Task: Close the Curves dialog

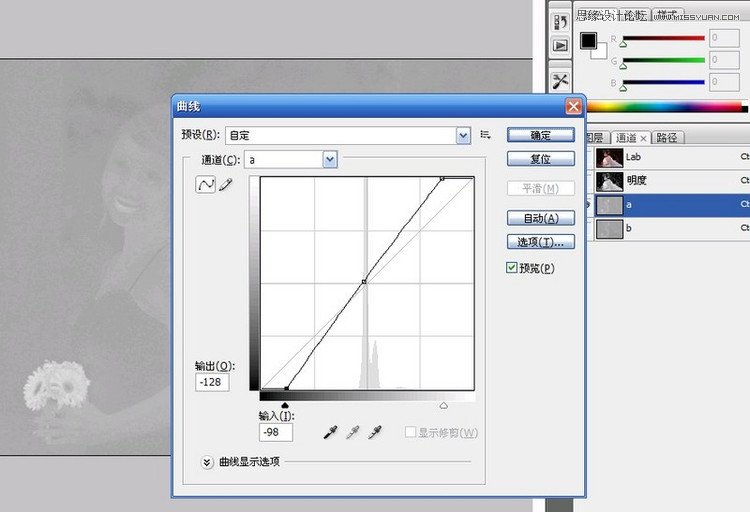Action: pyautogui.click(x=574, y=106)
